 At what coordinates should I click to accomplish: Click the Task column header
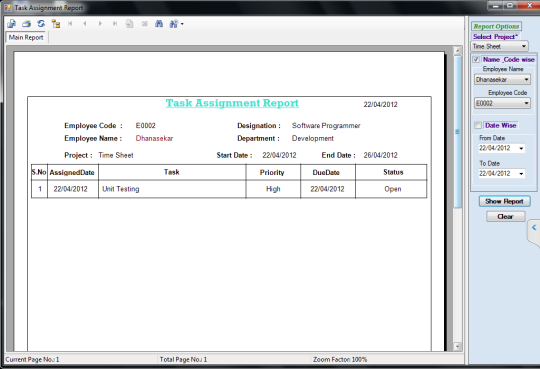[172, 172]
